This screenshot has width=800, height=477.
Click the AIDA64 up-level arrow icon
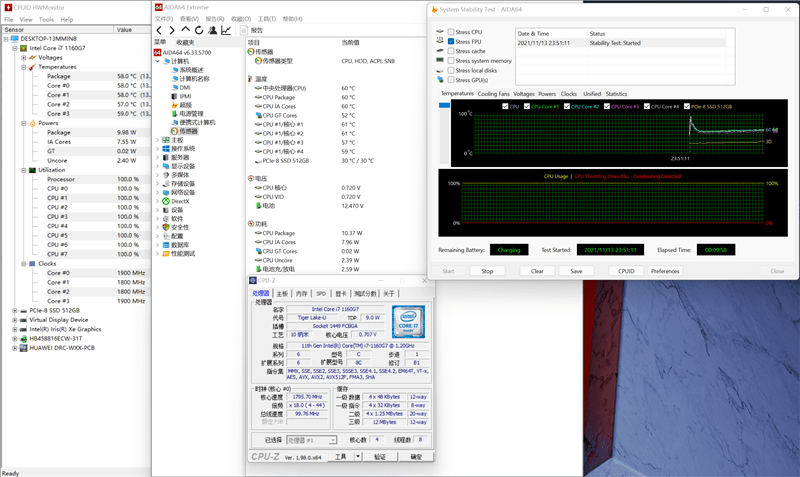tap(184, 30)
